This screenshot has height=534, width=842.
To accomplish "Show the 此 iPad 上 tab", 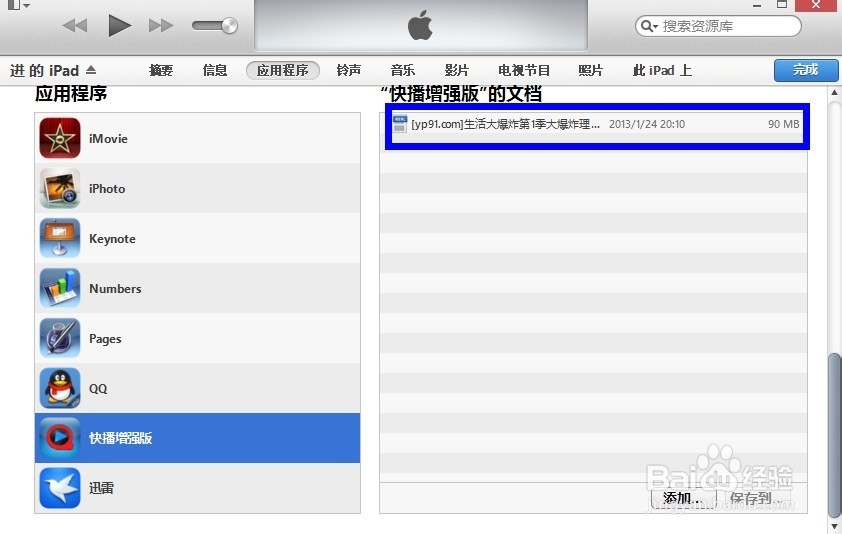I will [x=662, y=70].
